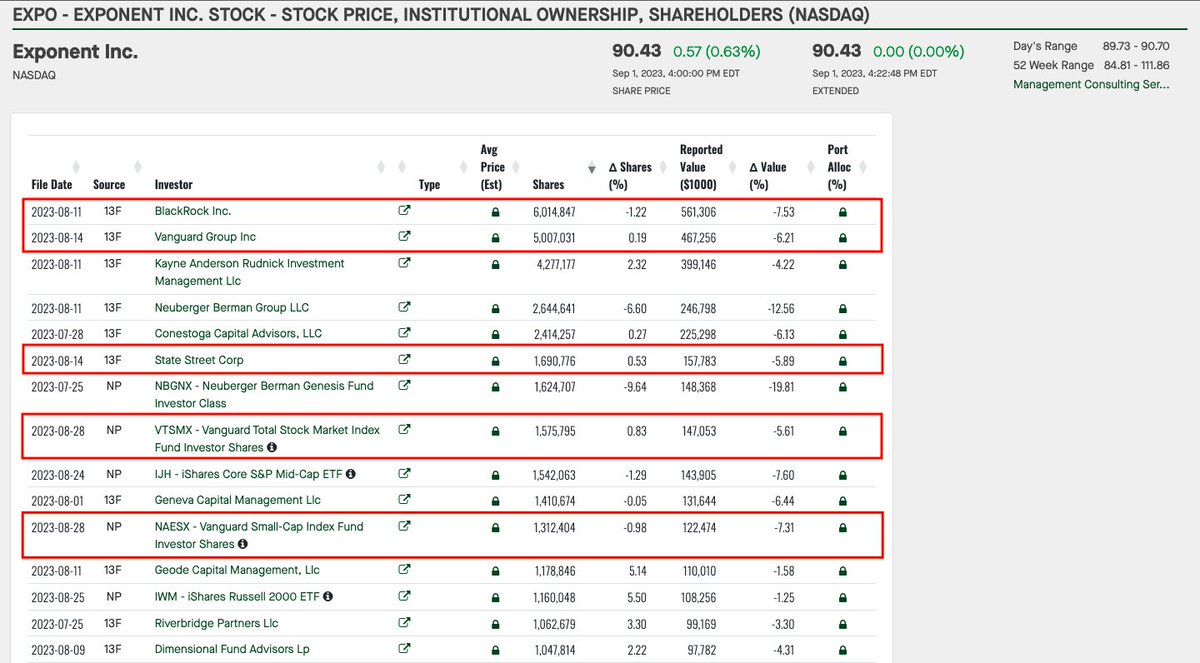
Task: Click Port Alloc lock icon in Vanguard Group row
Action: click(x=842, y=238)
